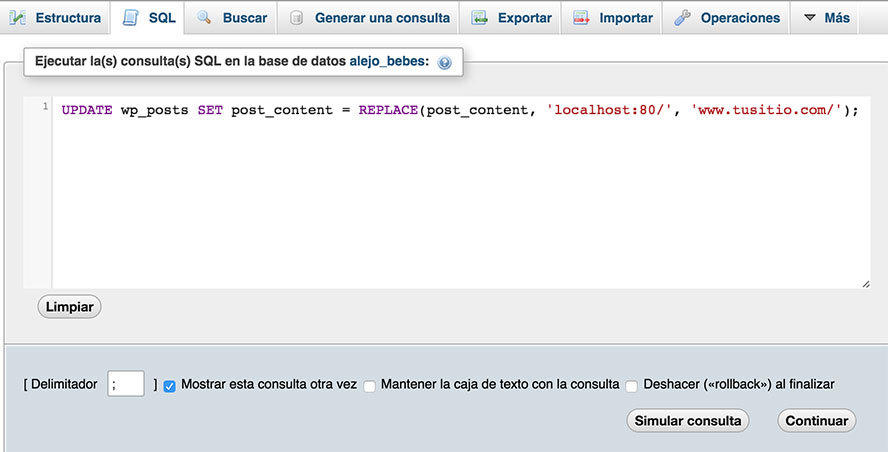Click the Más triangle arrow
Image resolution: width=888 pixels, height=452 pixels.
click(x=810, y=18)
